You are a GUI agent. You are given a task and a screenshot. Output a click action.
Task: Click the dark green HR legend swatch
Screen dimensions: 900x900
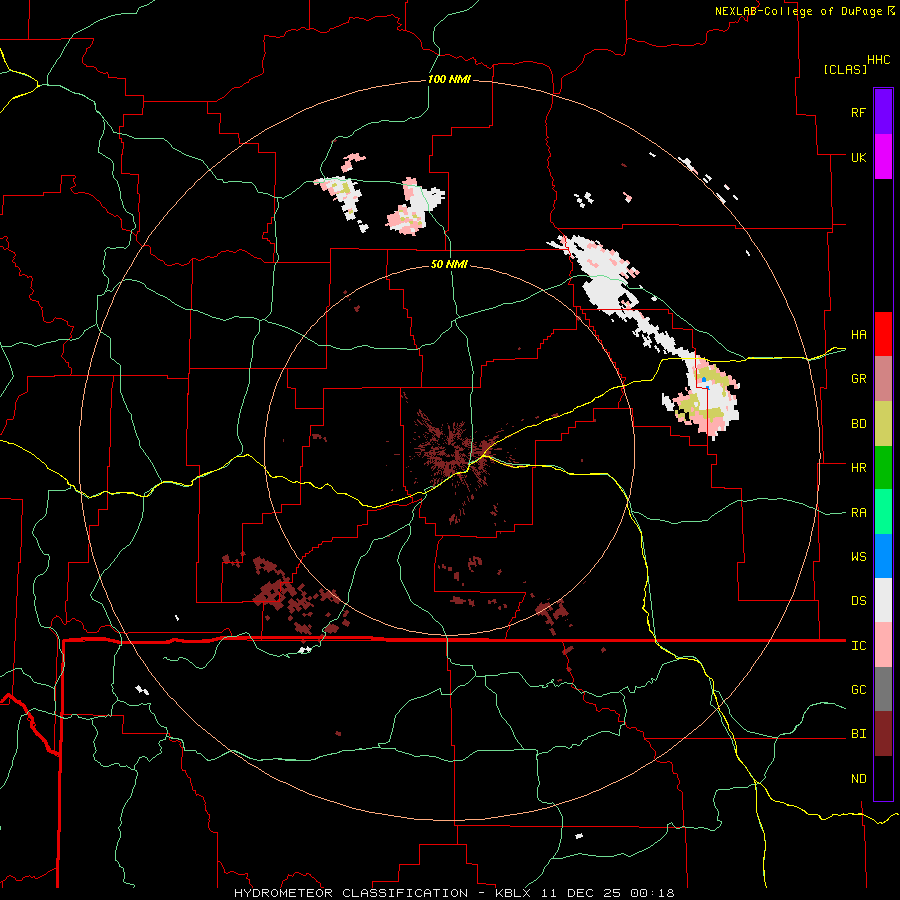coord(883,468)
